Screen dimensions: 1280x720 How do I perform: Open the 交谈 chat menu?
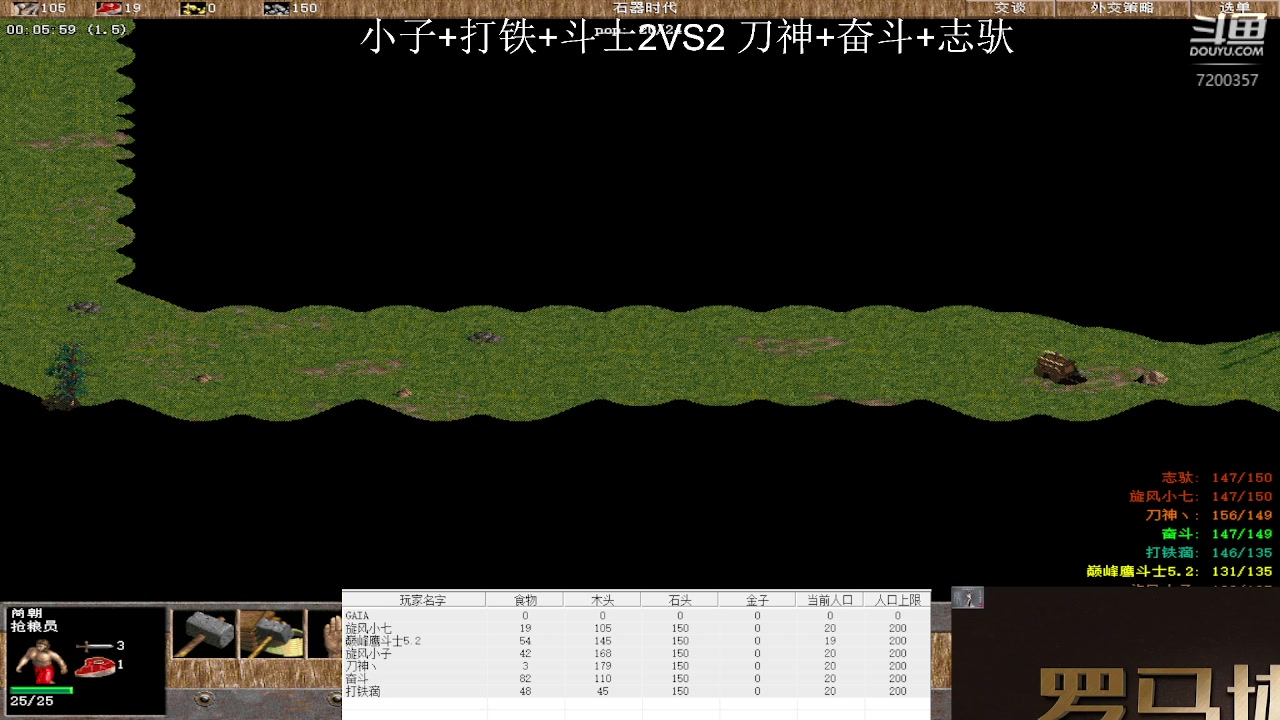click(x=1010, y=8)
